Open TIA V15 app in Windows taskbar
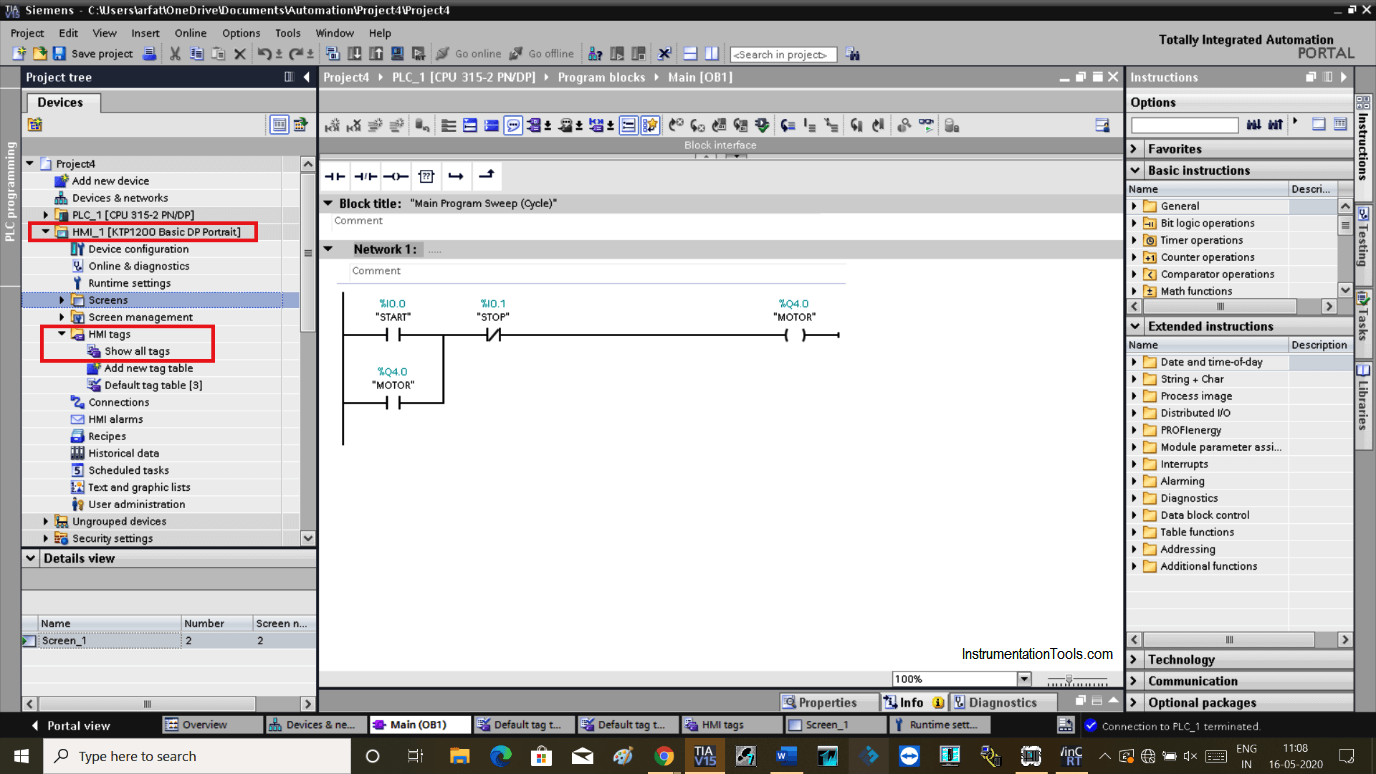 (705, 756)
